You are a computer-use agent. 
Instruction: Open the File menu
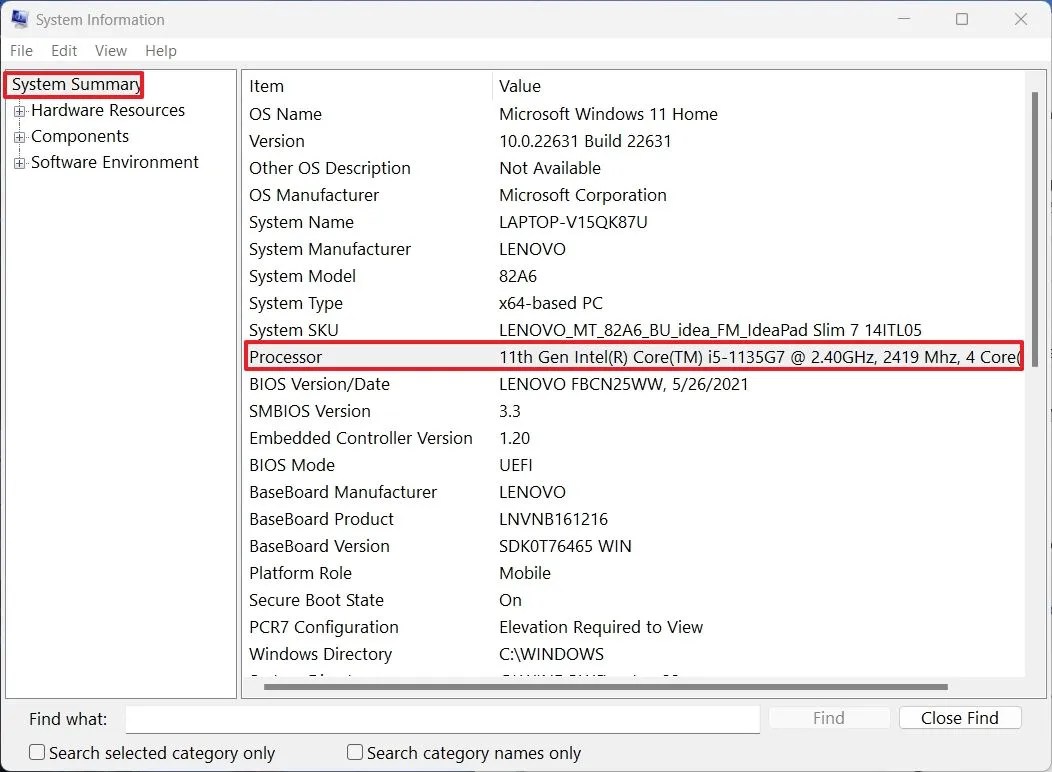coord(20,50)
